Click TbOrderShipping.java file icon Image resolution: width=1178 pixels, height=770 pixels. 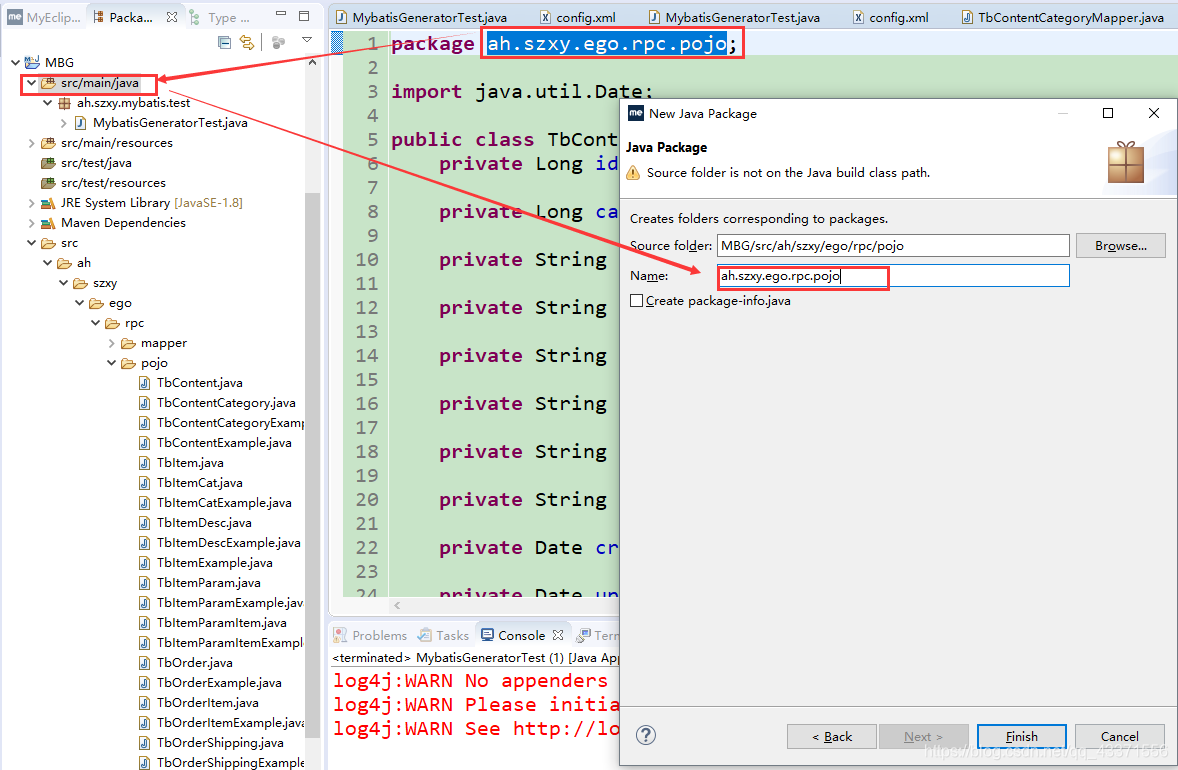click(144, 742)
